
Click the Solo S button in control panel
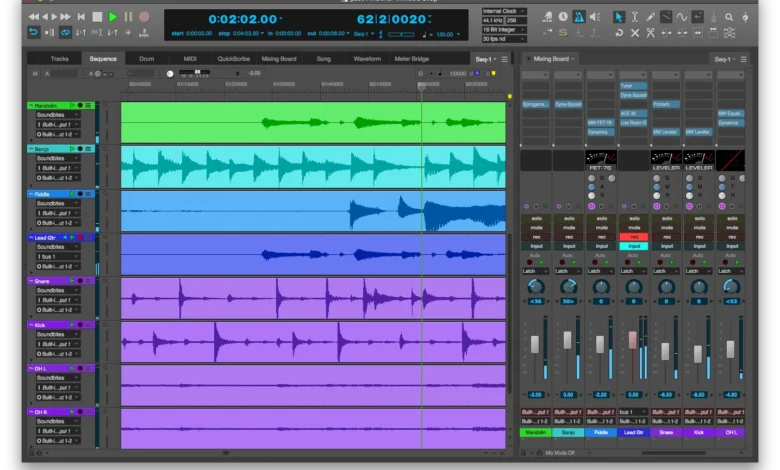(563, 33)
